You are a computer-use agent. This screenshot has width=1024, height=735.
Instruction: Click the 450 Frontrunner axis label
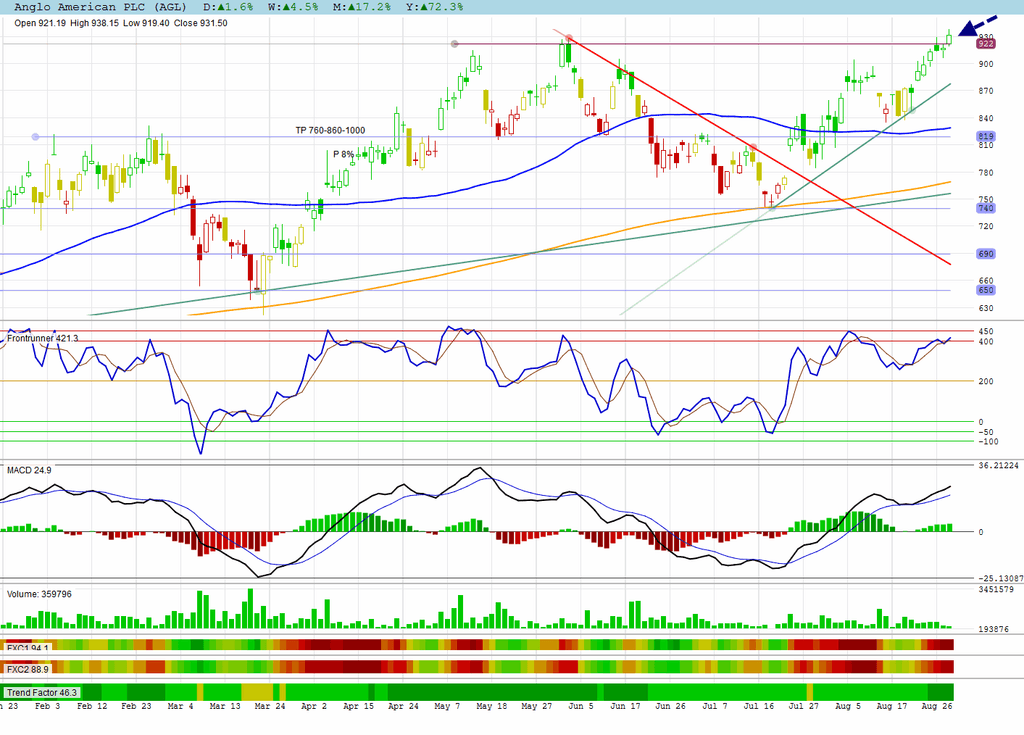pos(985,331)
